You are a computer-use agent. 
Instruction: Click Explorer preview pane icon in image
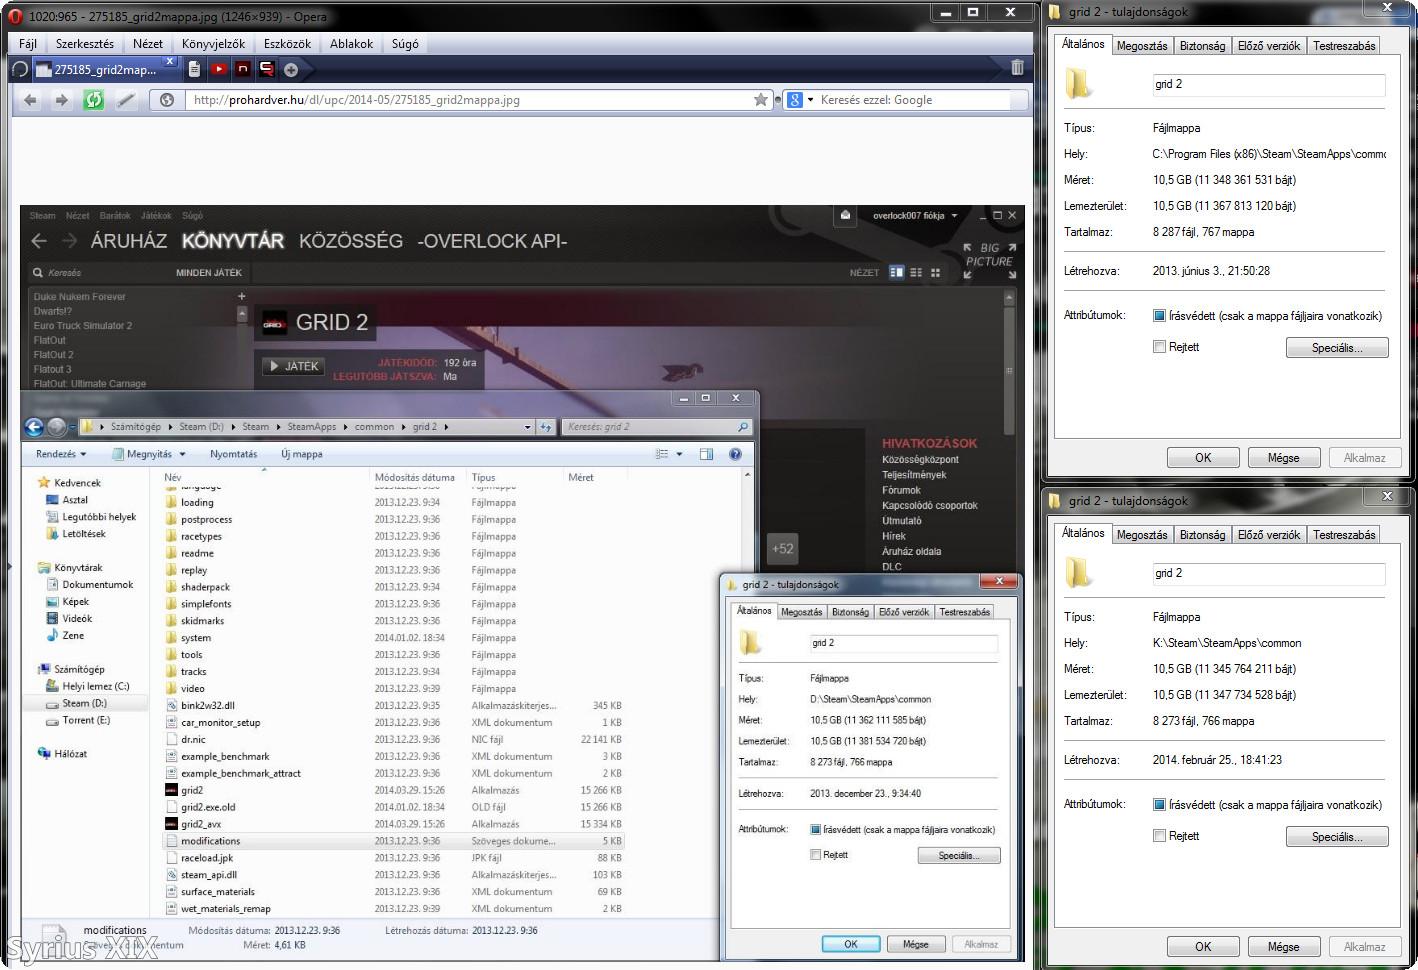tap(706, 454)
